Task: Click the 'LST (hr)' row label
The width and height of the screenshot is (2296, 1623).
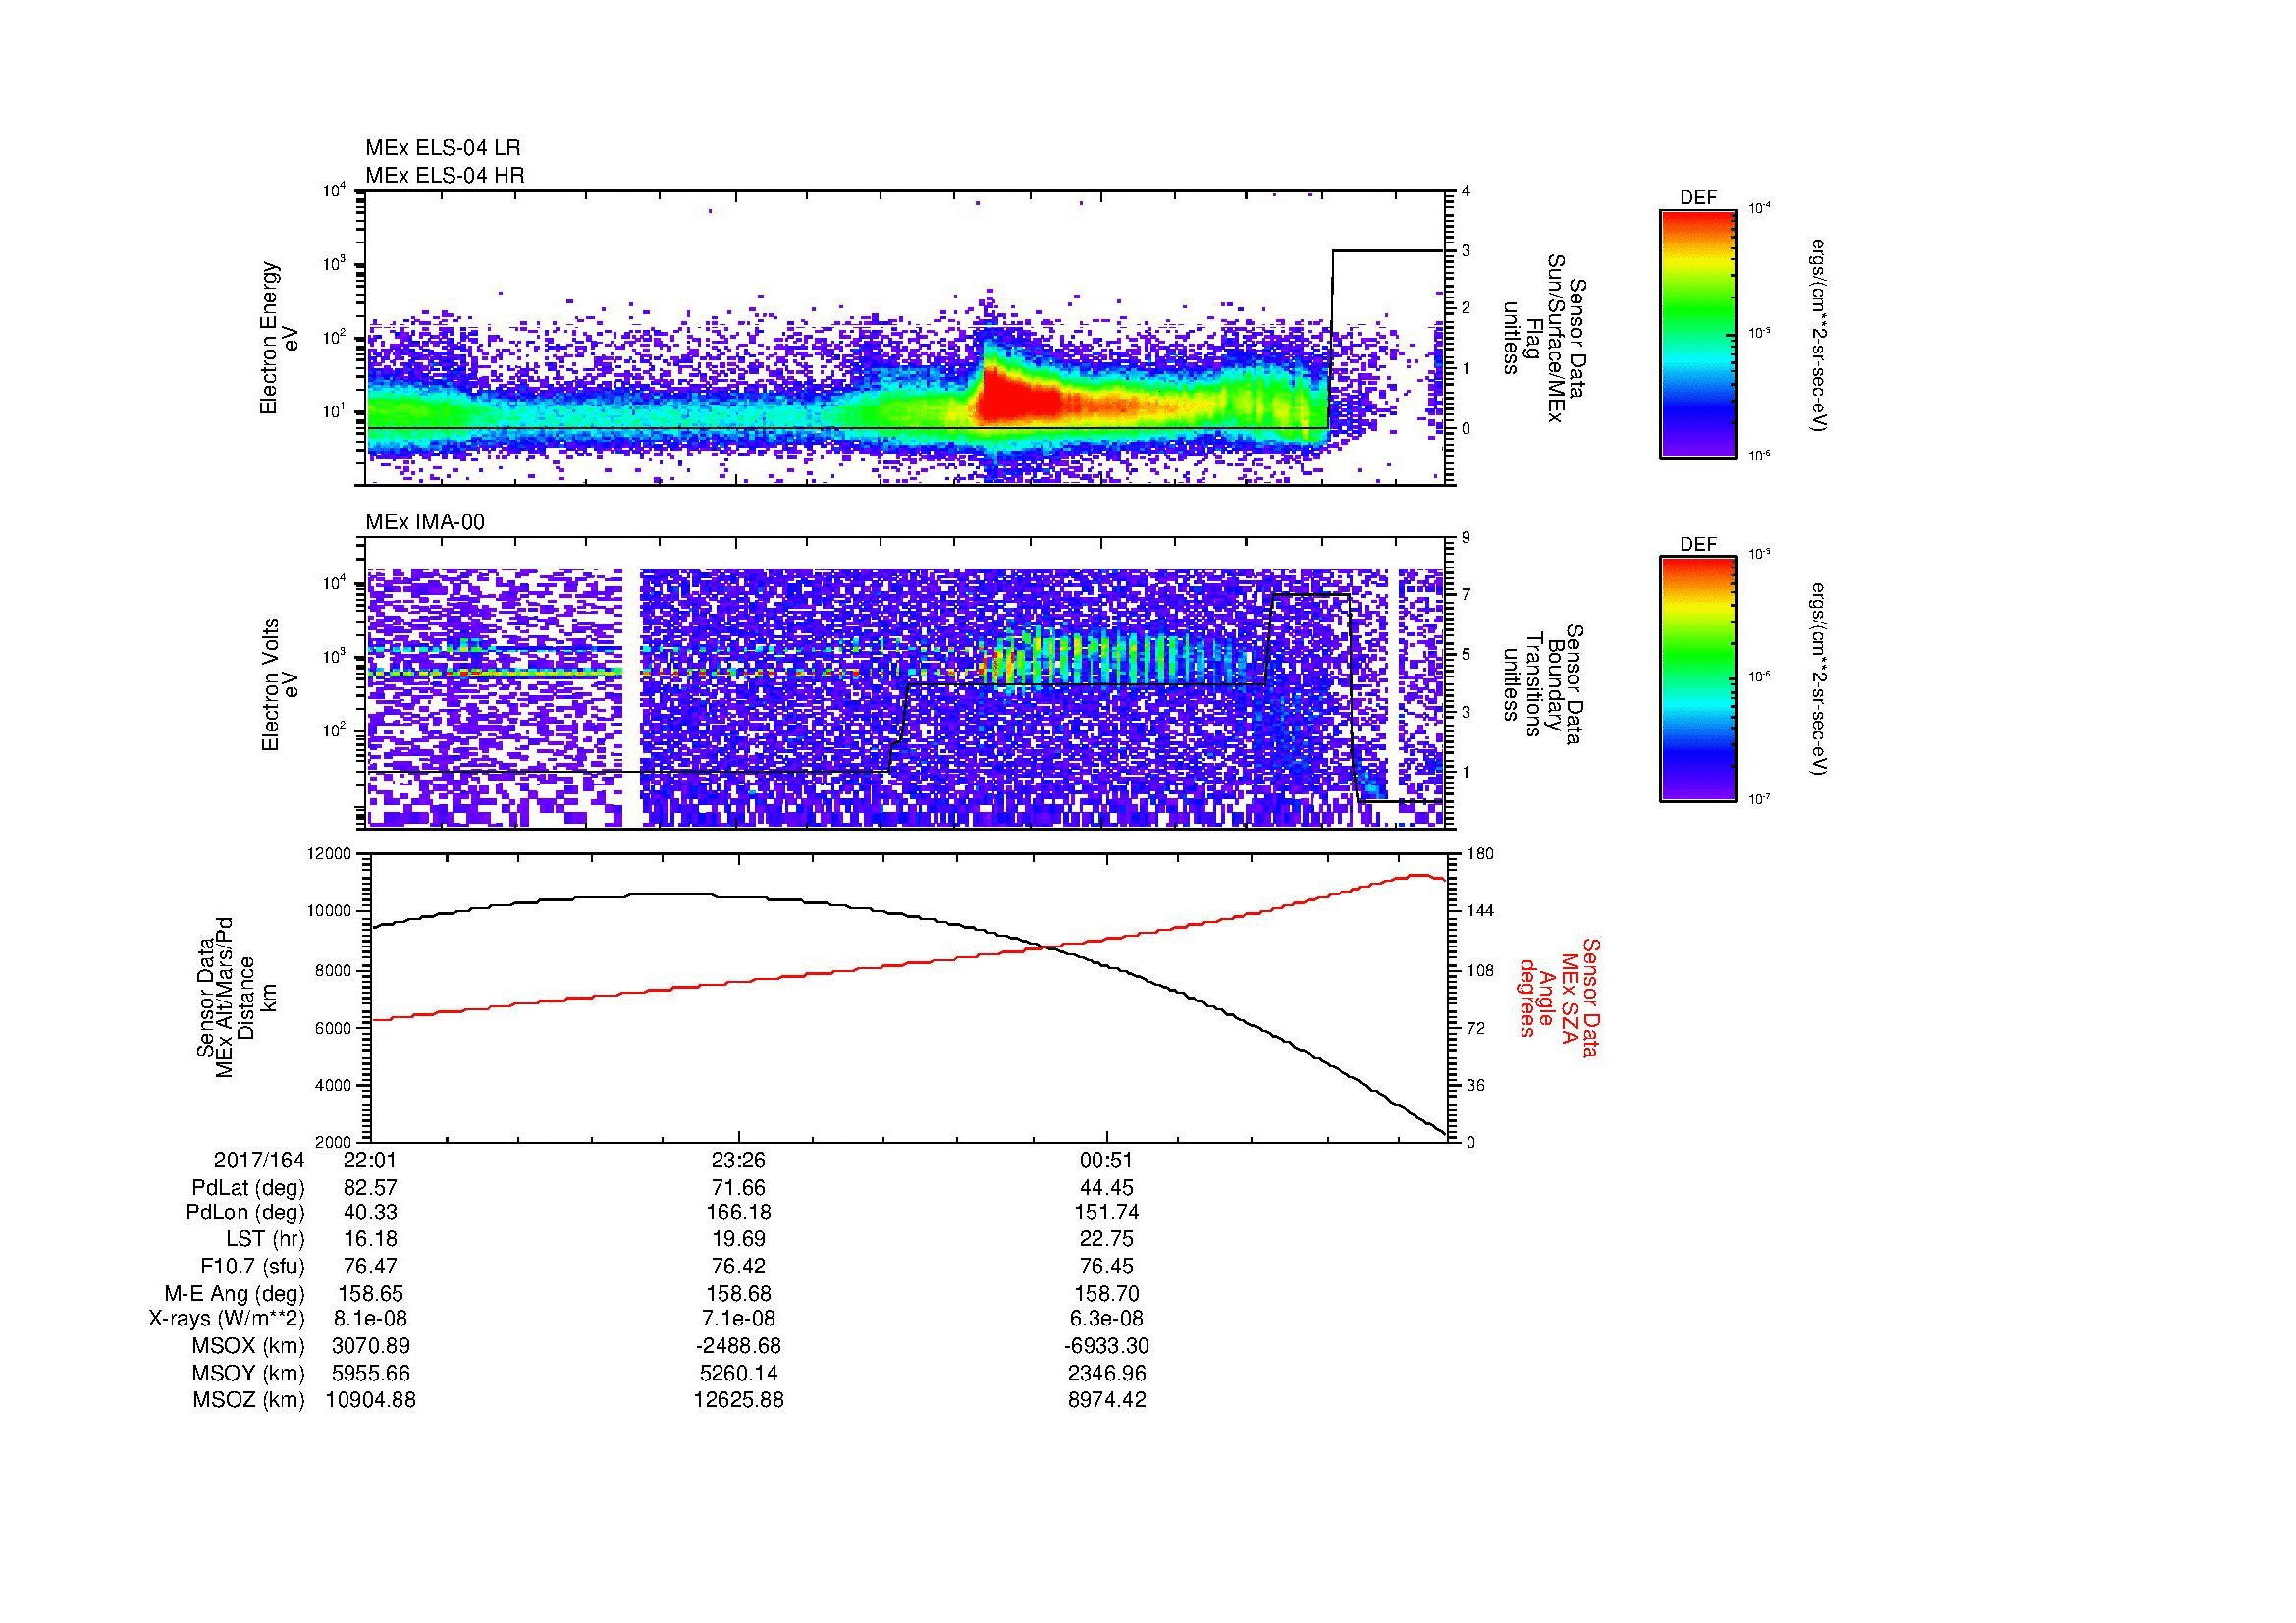Action: click(266, 1239)
